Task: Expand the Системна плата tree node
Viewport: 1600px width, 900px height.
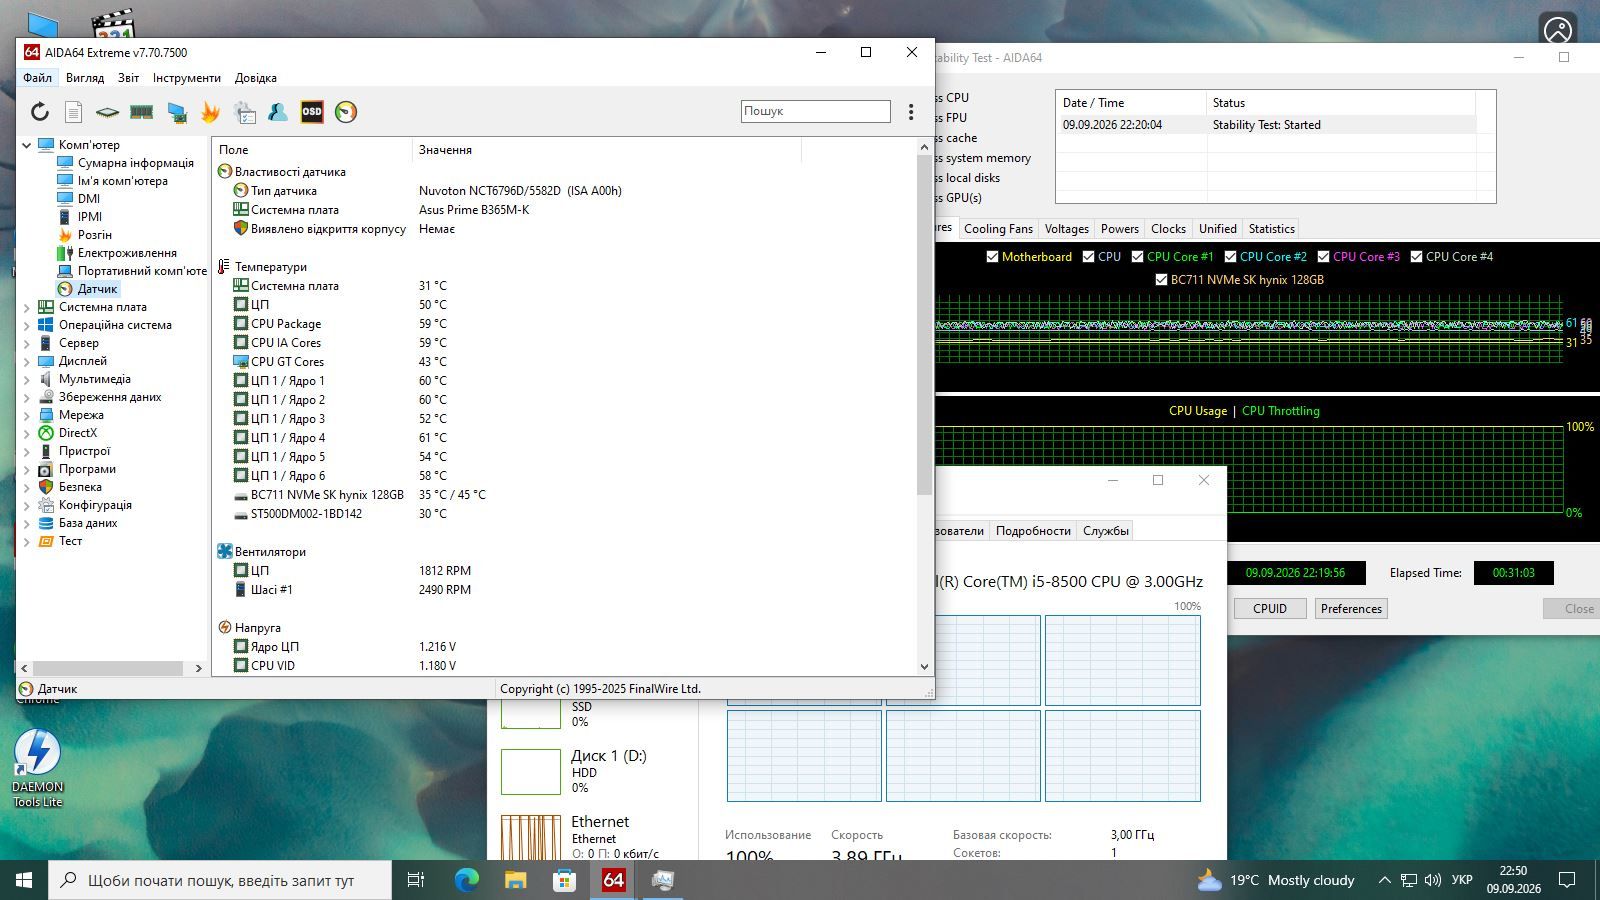Action: coord(27,307)
